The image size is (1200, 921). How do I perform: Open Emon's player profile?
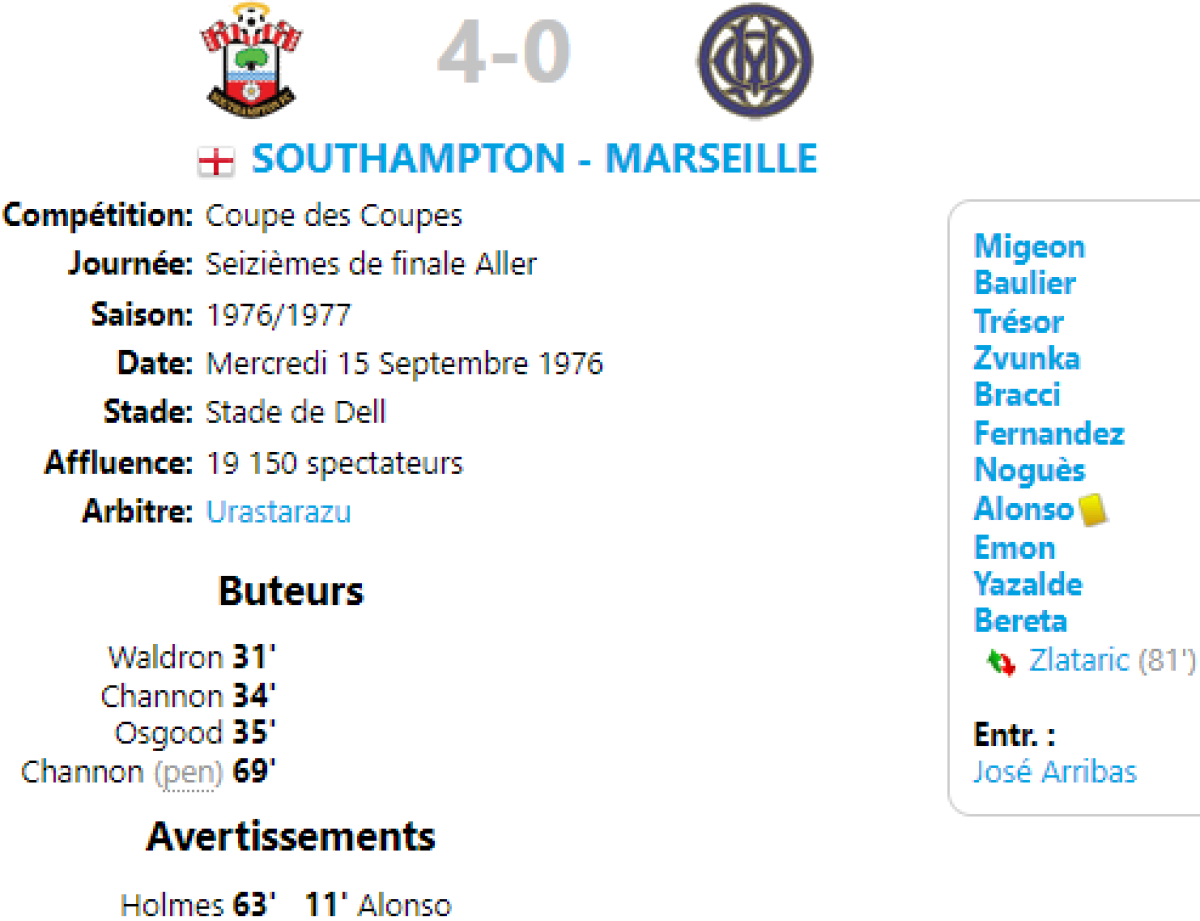tap(1014, 547)
